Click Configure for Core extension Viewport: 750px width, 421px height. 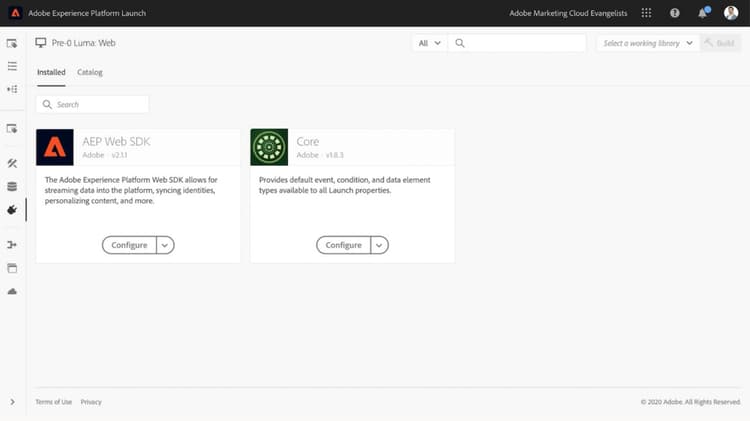[x=343, y=245]
